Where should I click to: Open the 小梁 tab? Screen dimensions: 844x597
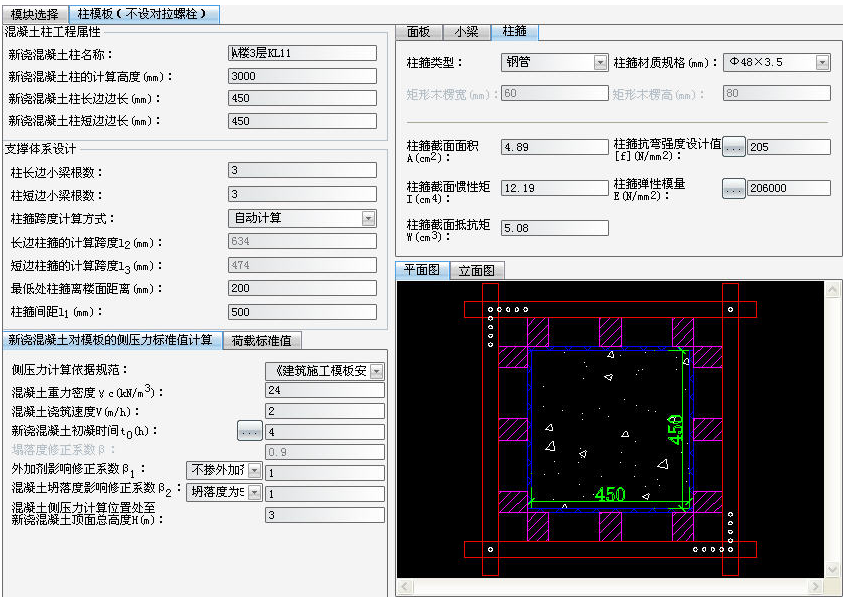(466, 32)
